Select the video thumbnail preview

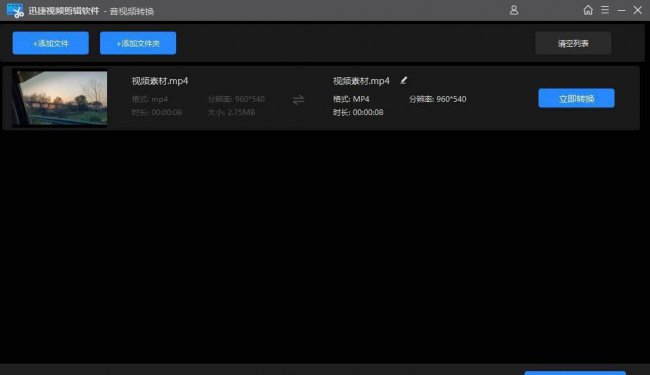tap(60, 98)
